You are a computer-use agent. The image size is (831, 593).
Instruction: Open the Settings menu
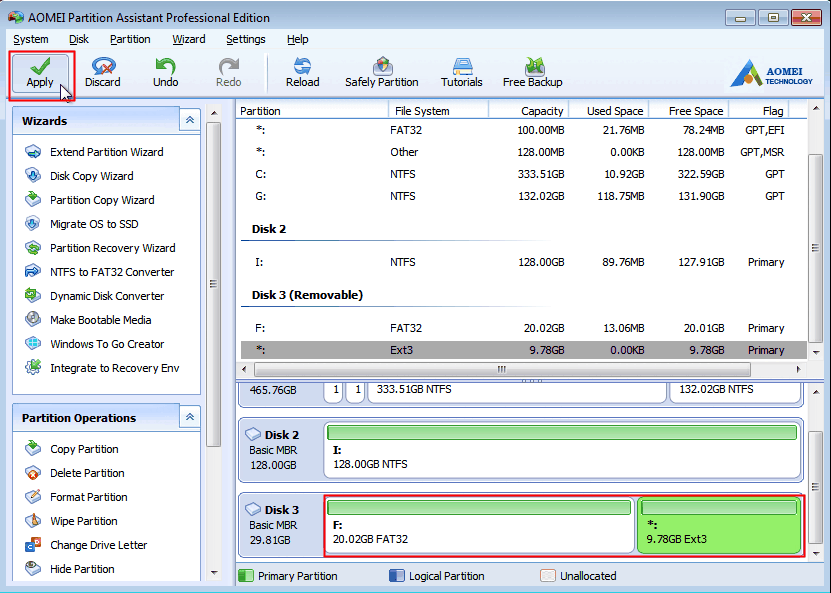(x=246, y=39)
